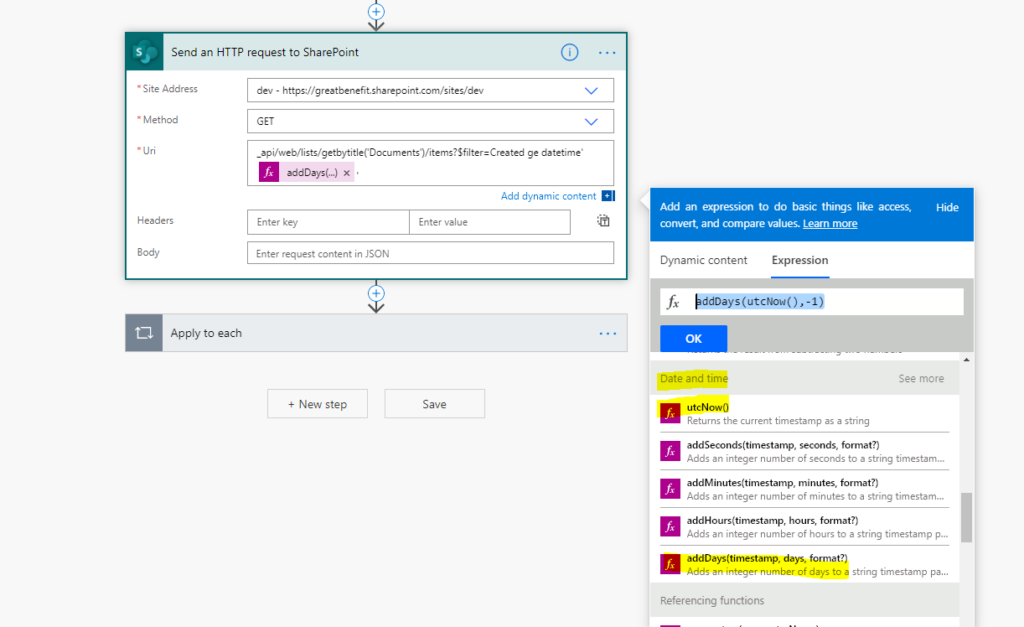Click the function list scrollbar thumb

click(x=967, y=517)
